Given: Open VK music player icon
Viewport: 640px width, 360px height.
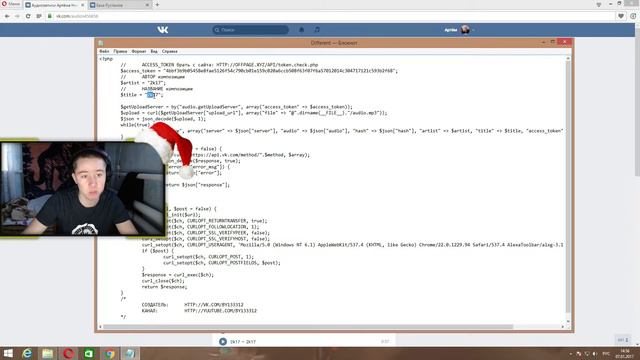Looking at the screenshot, I should (317, 30).
